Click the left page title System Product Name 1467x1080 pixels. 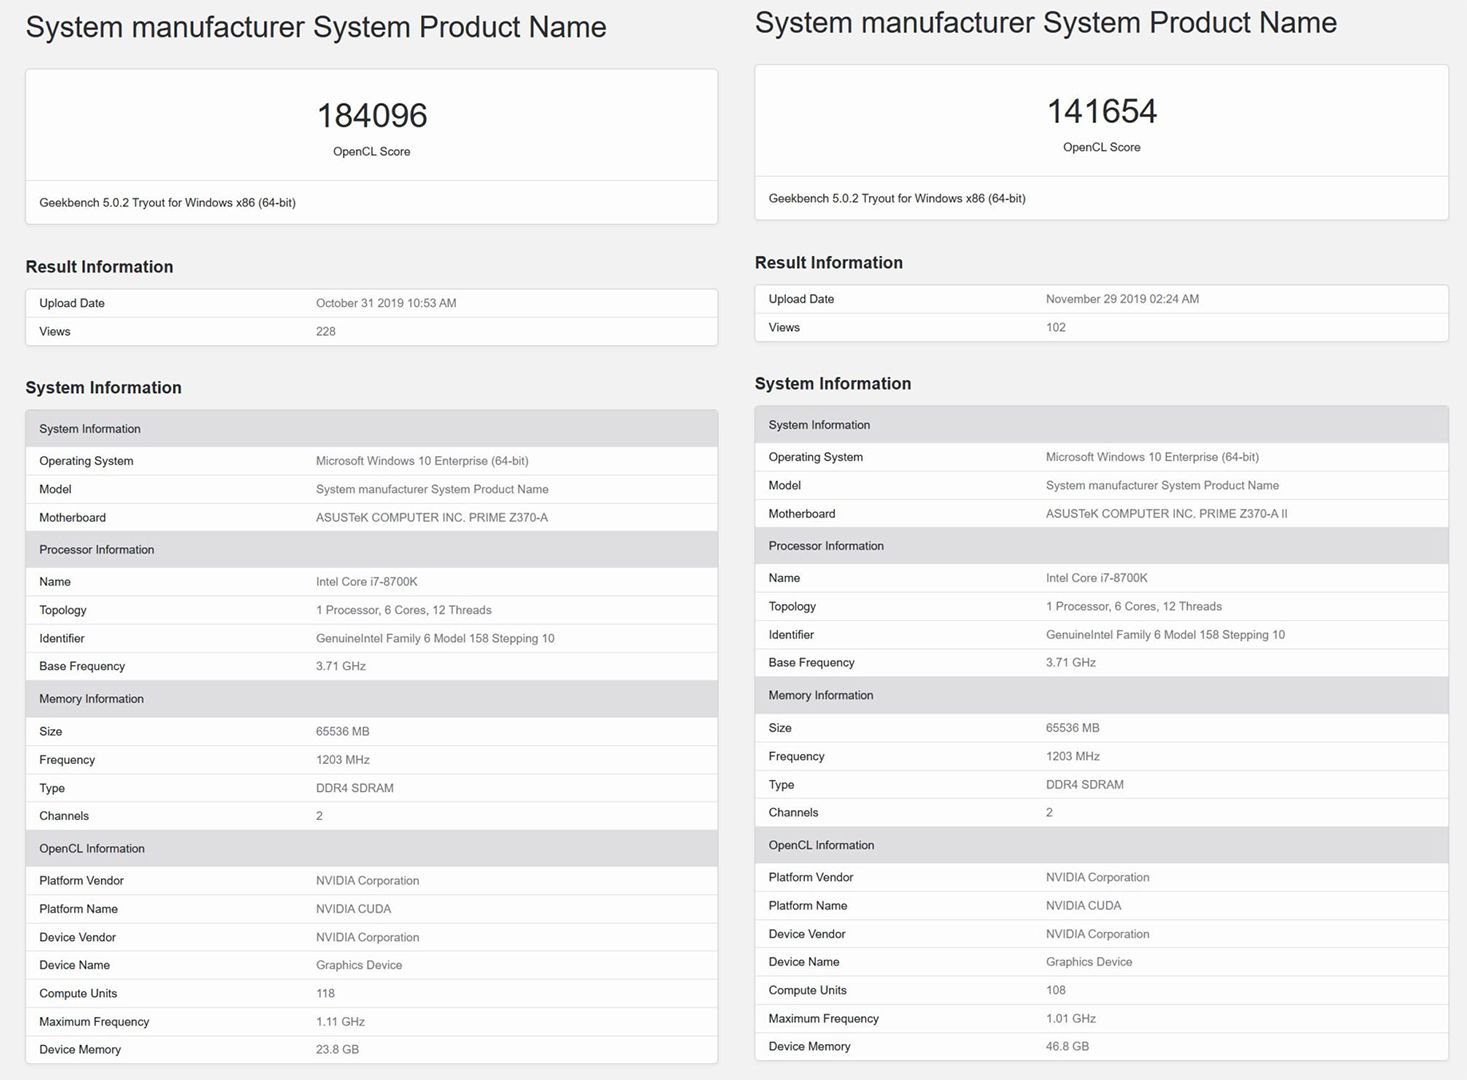(x=316, y=27)
